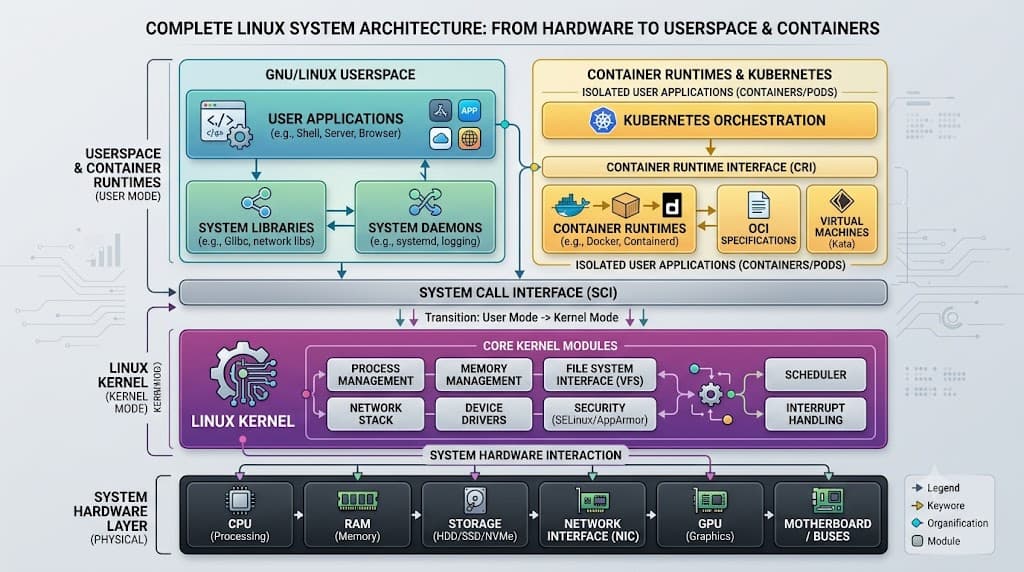
Task: Click the 'GNU/LINUX USERSPACE' heading
Action: tap(340, 74)
